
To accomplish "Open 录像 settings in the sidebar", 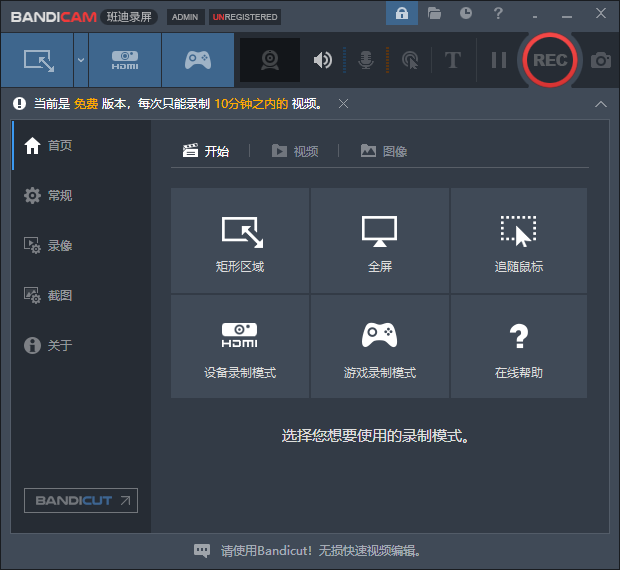I will [x=60, y=246].
